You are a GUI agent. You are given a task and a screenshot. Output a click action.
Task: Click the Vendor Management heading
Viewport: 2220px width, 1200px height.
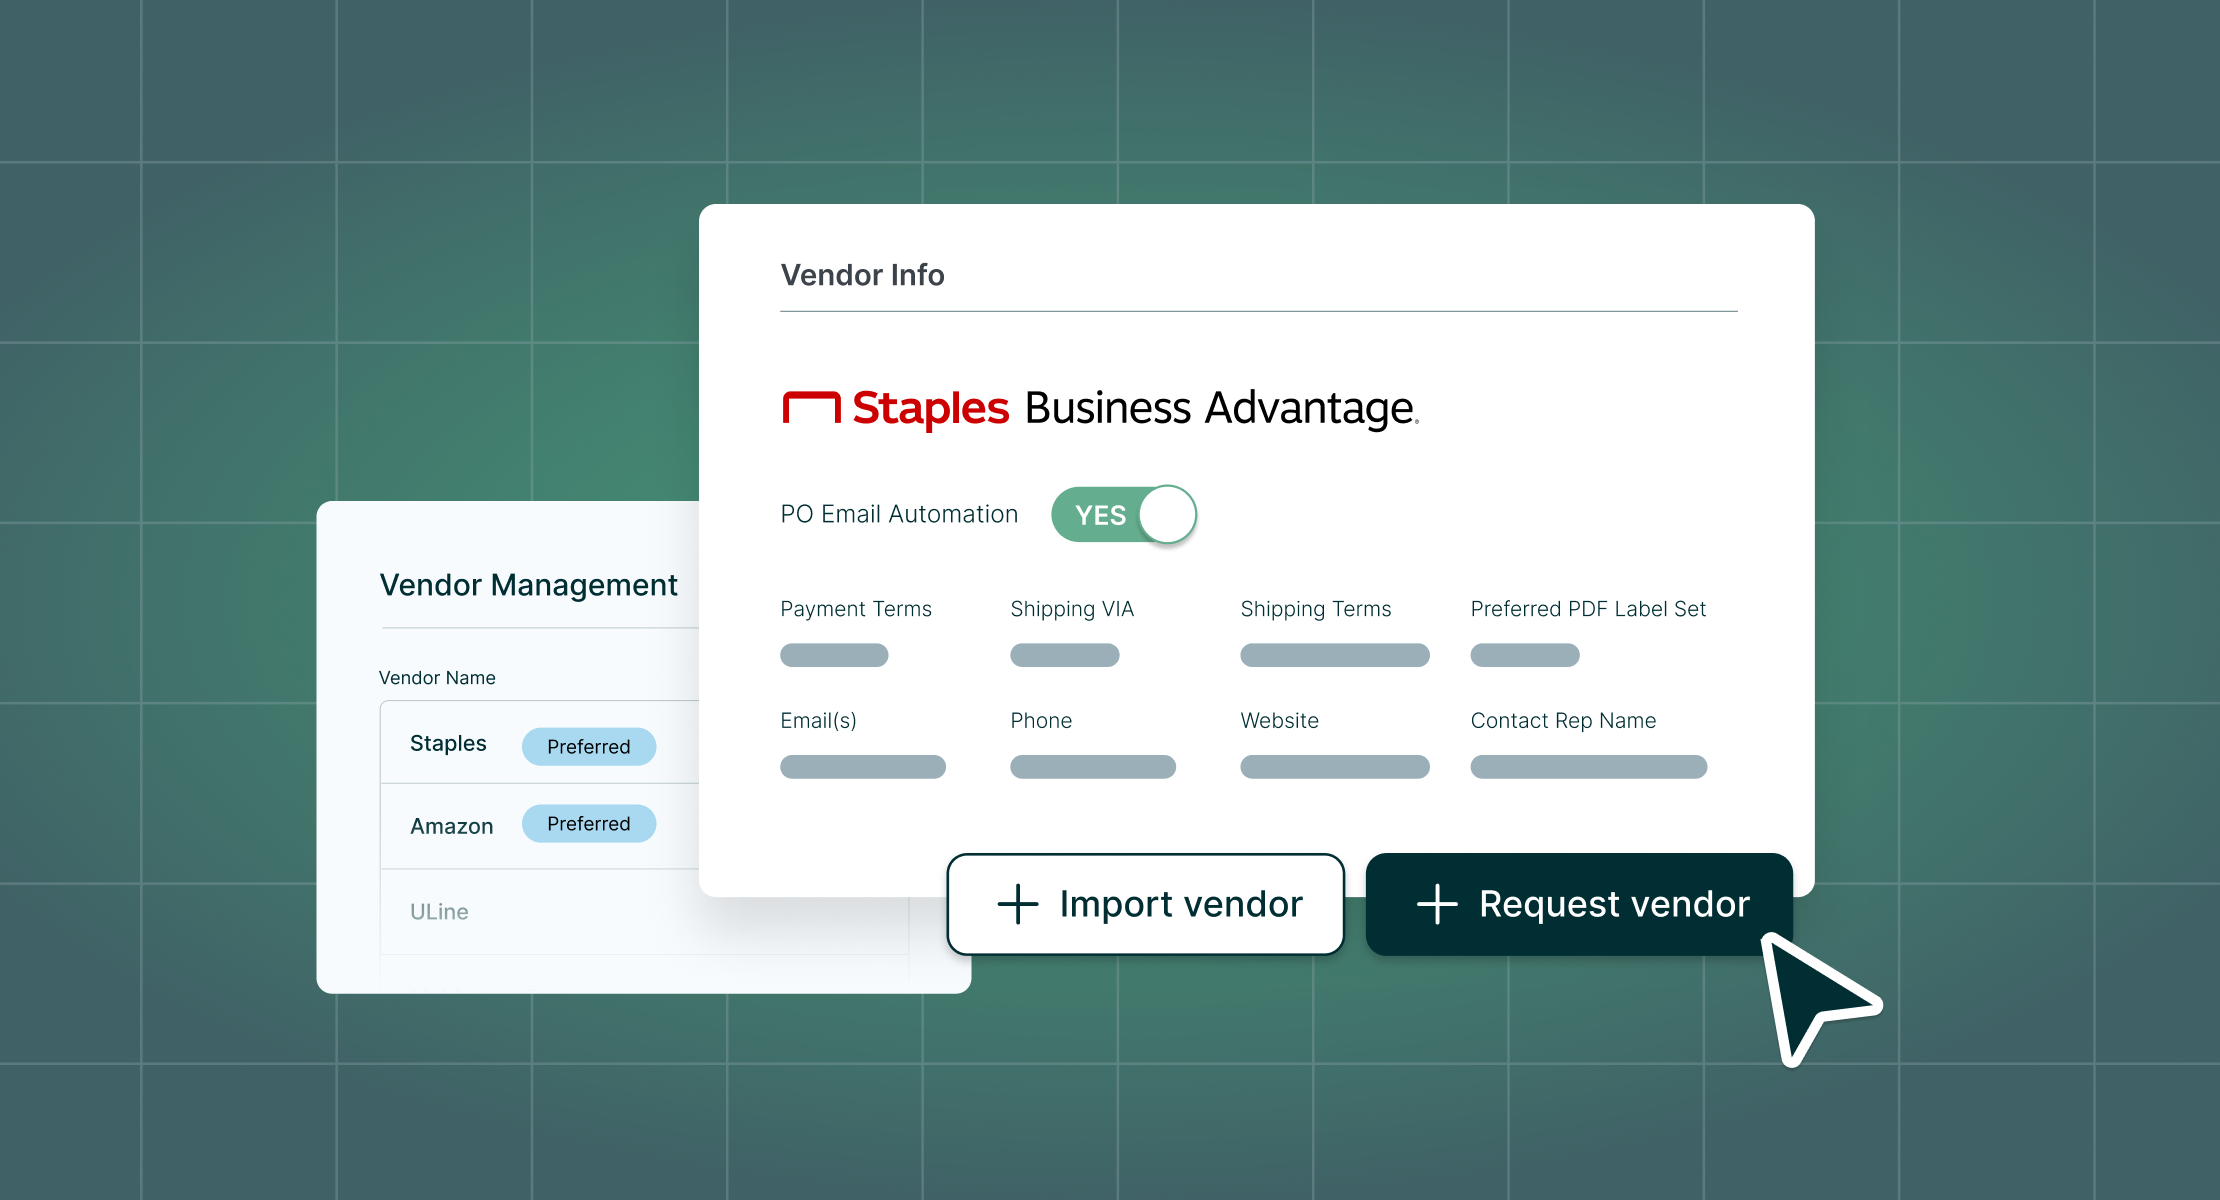tap(528, 585)
